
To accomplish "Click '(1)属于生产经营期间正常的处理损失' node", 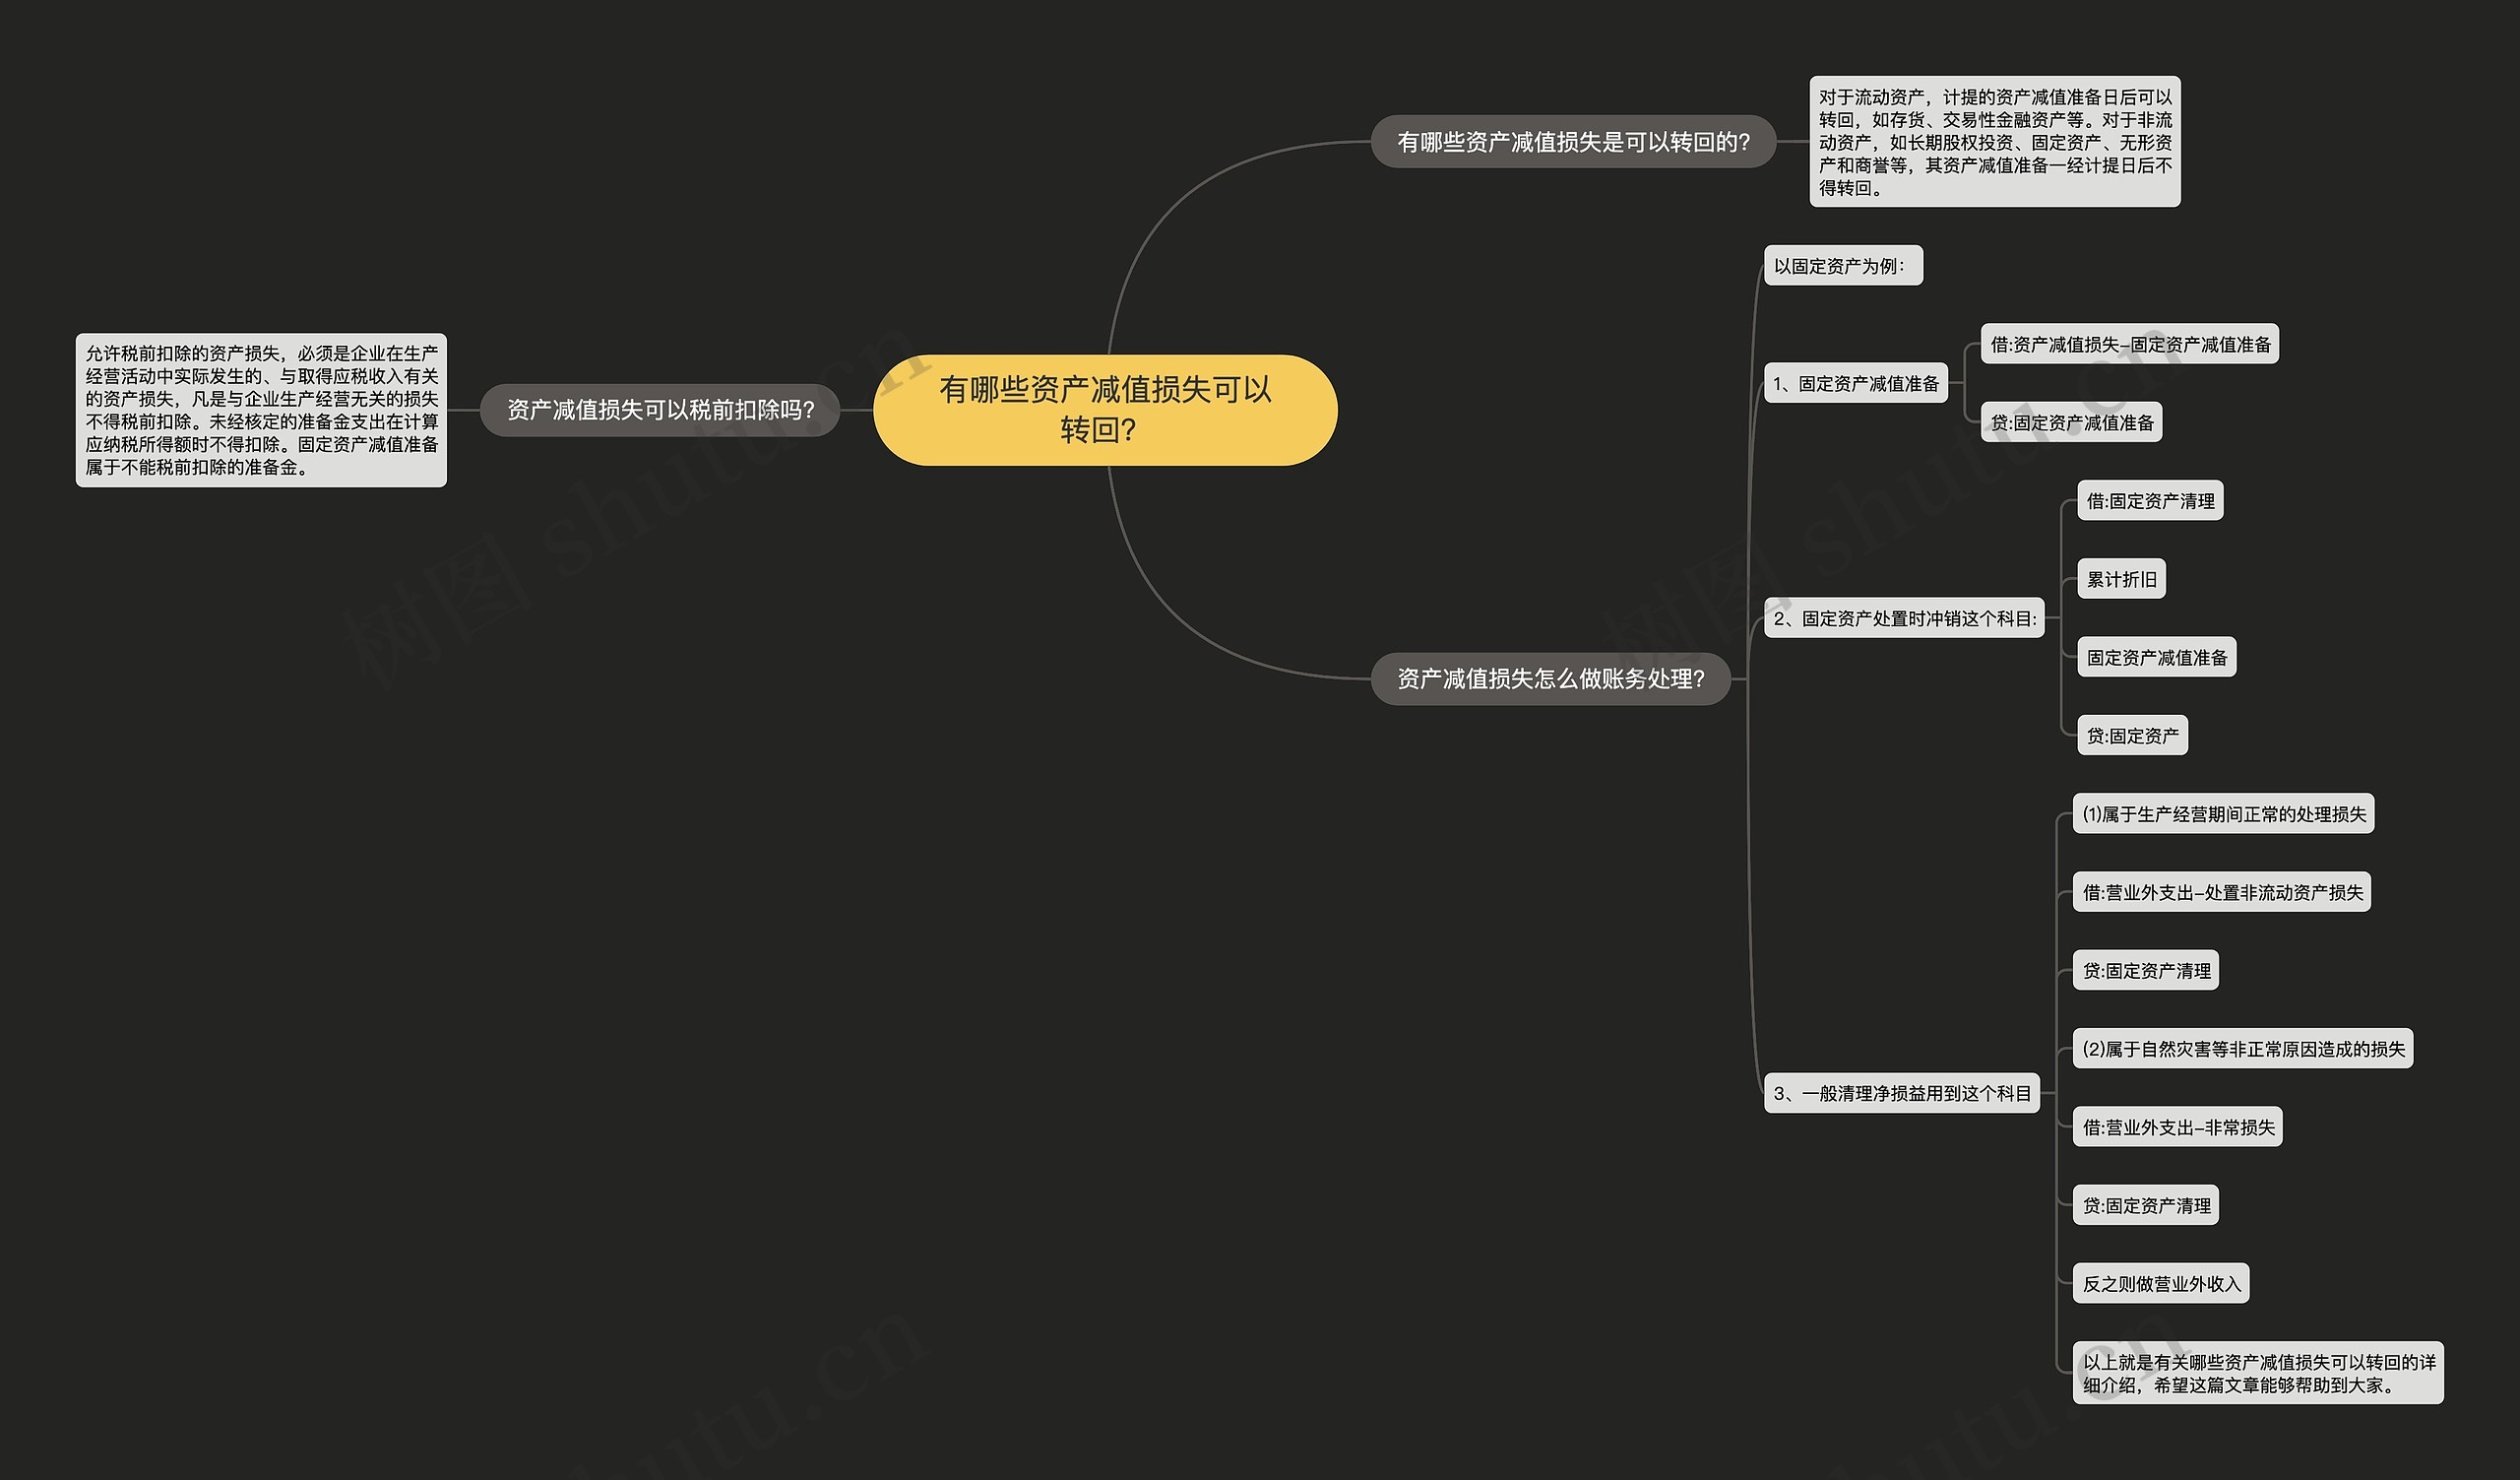I will 2223,814.
